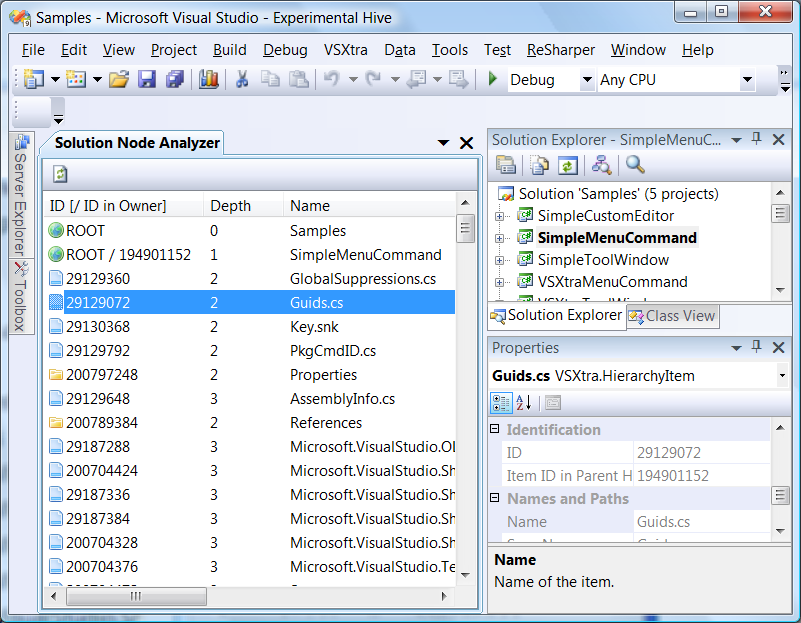Open the Build menu
Viewport: 801px width, 623px height.
point(230,50)
